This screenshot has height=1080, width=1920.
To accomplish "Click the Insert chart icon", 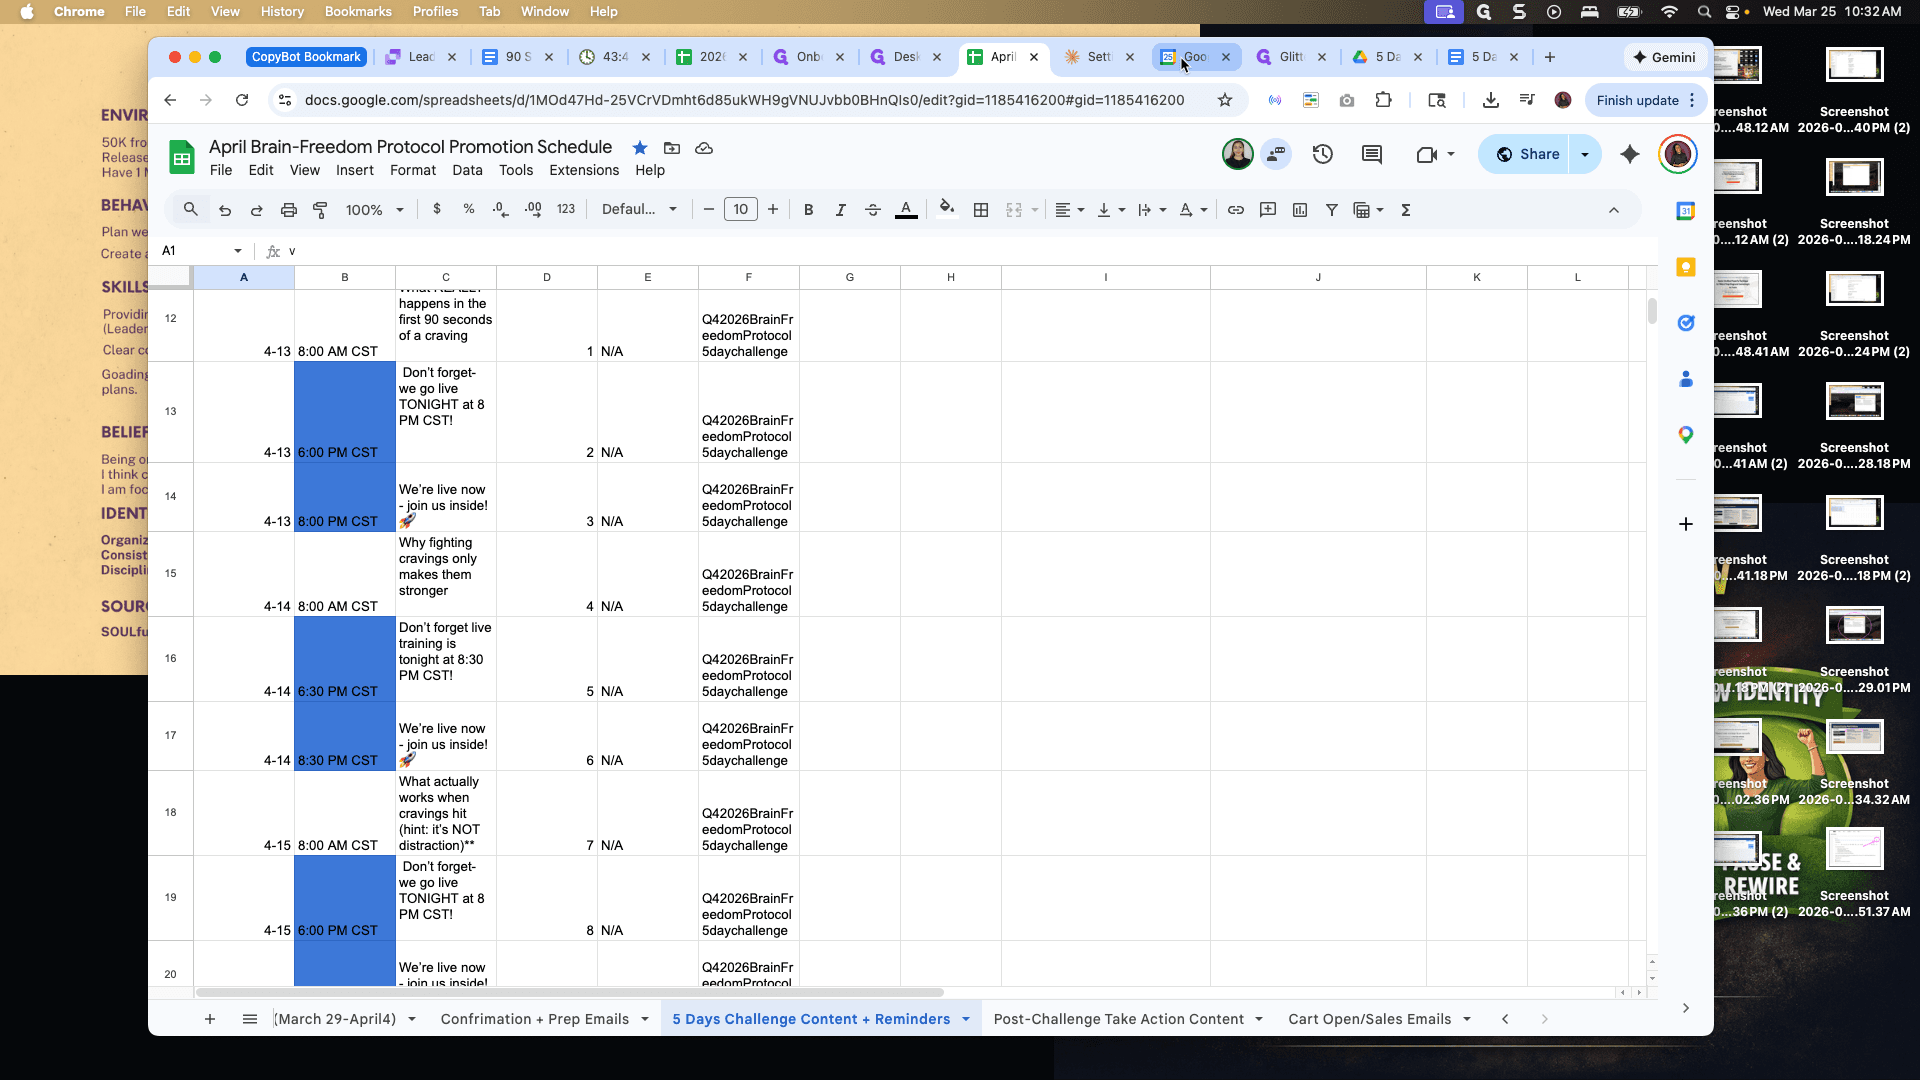I will click(x=1300, y=210).
